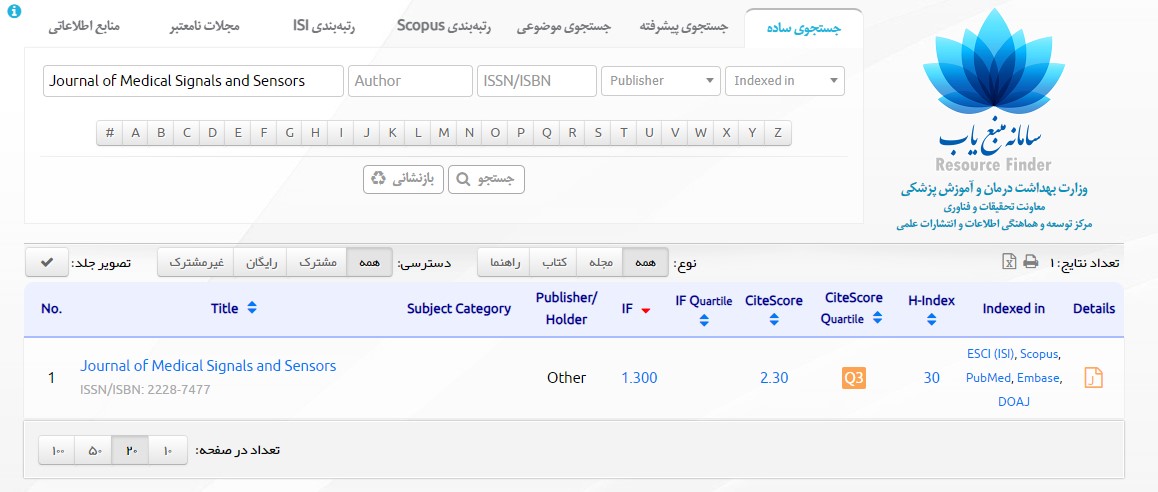
Task: Toggle the cover image (تصویر جلد) checkmark
Action: (46, 263)
